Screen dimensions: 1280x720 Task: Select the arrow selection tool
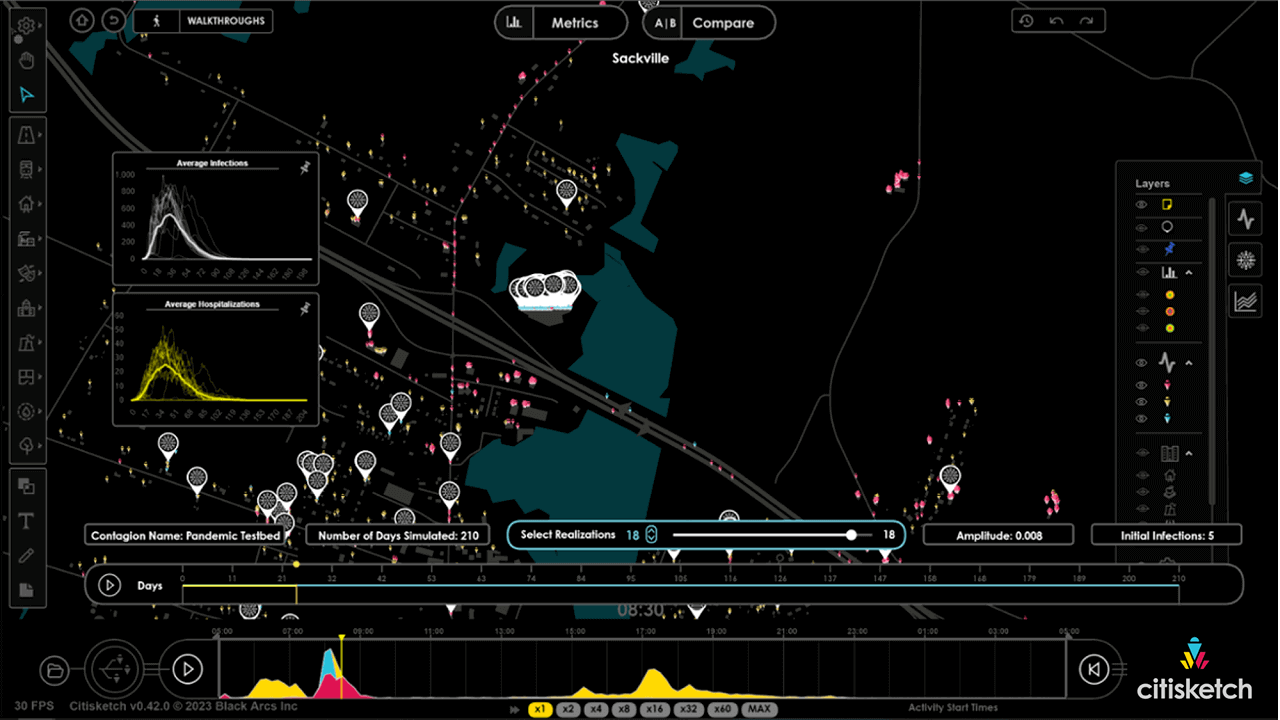click(x=27, y=95)
